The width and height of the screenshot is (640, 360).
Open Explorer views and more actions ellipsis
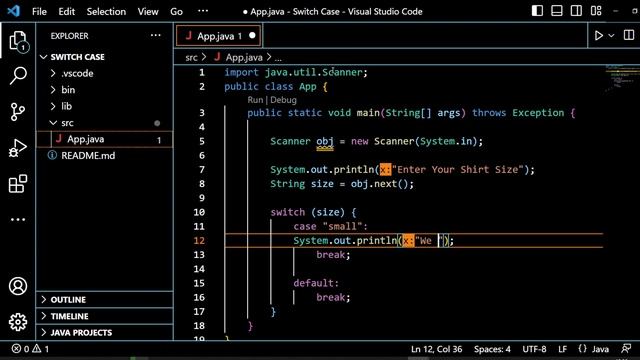(x=156, y=36)
